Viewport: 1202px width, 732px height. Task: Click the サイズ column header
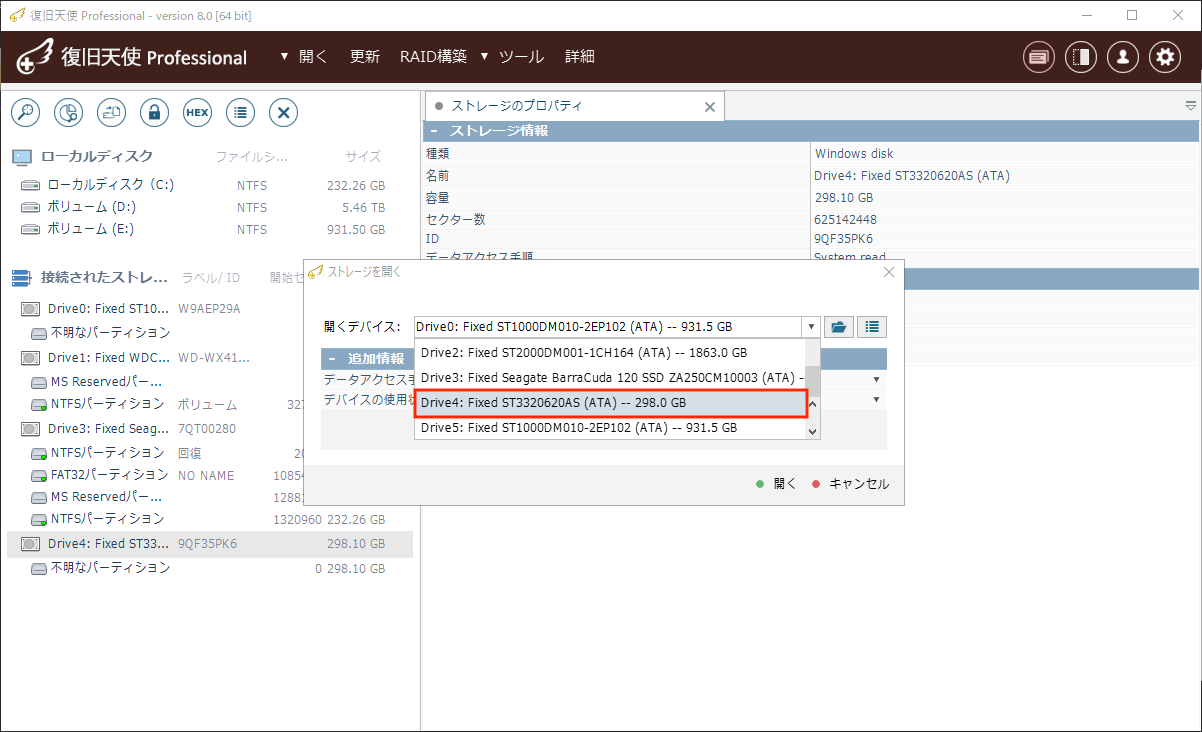point(363,157)
